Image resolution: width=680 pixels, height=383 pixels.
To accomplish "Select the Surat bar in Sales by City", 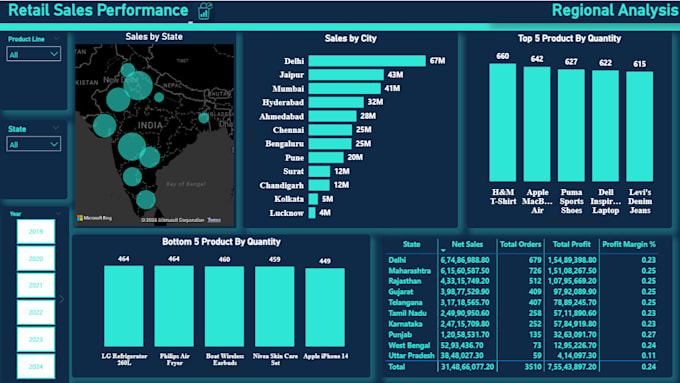I will (319, 171).
